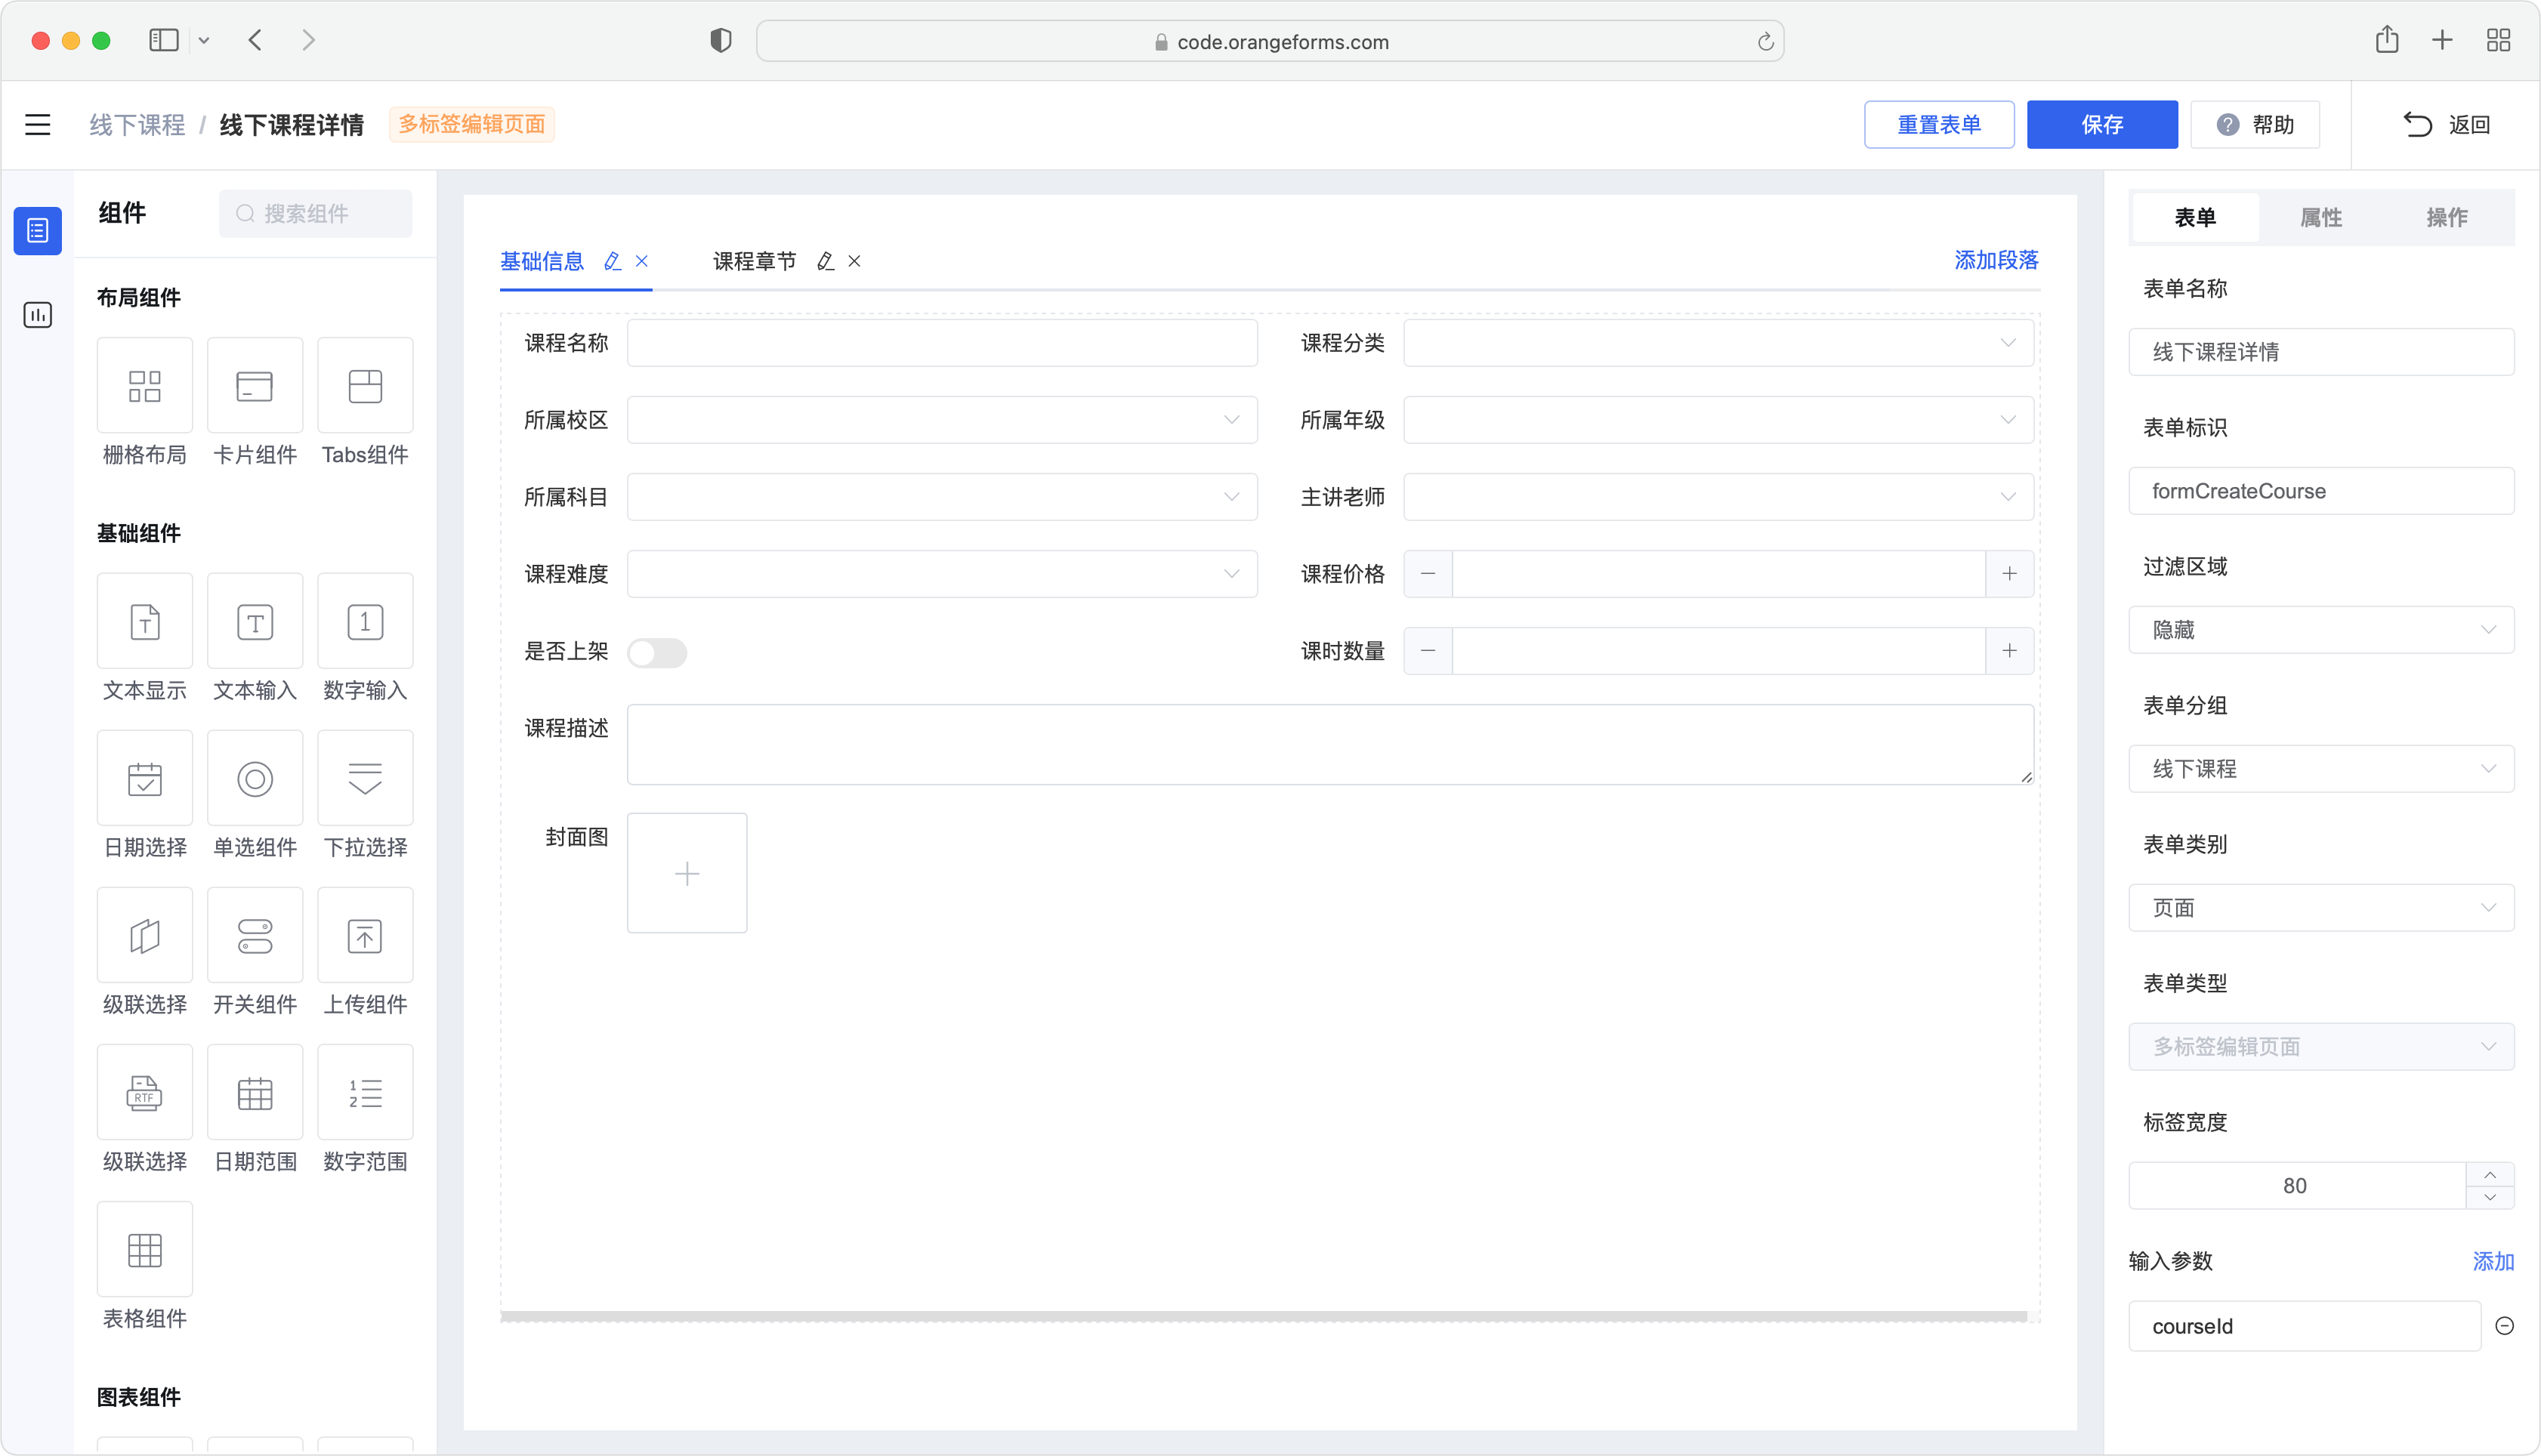Click the 课程描述 textarea

(1330, 745)
